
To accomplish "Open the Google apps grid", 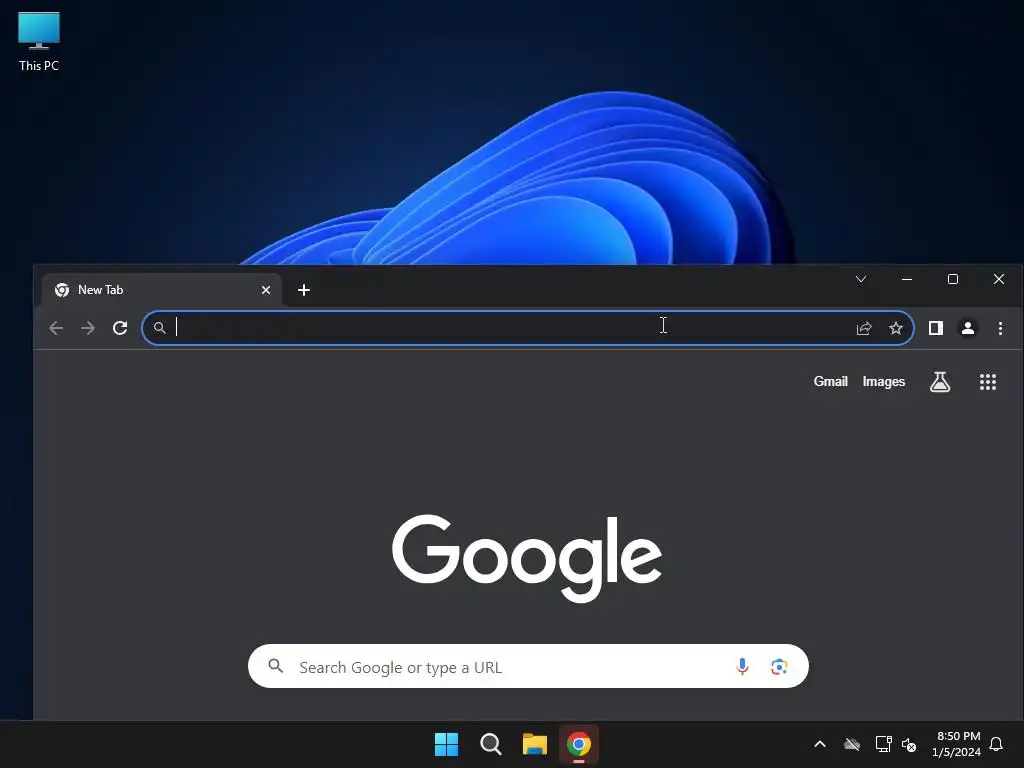I will coord(988,382).
